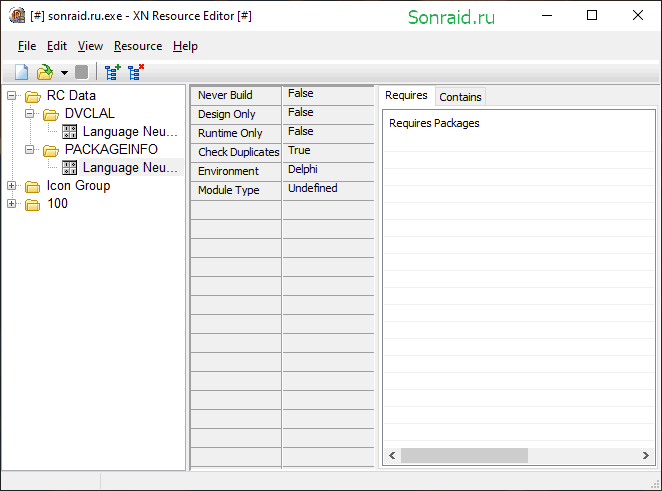Screen dimensions: 662x491
Task: Select the 100 folder
Action: click(x=57, y=203)
